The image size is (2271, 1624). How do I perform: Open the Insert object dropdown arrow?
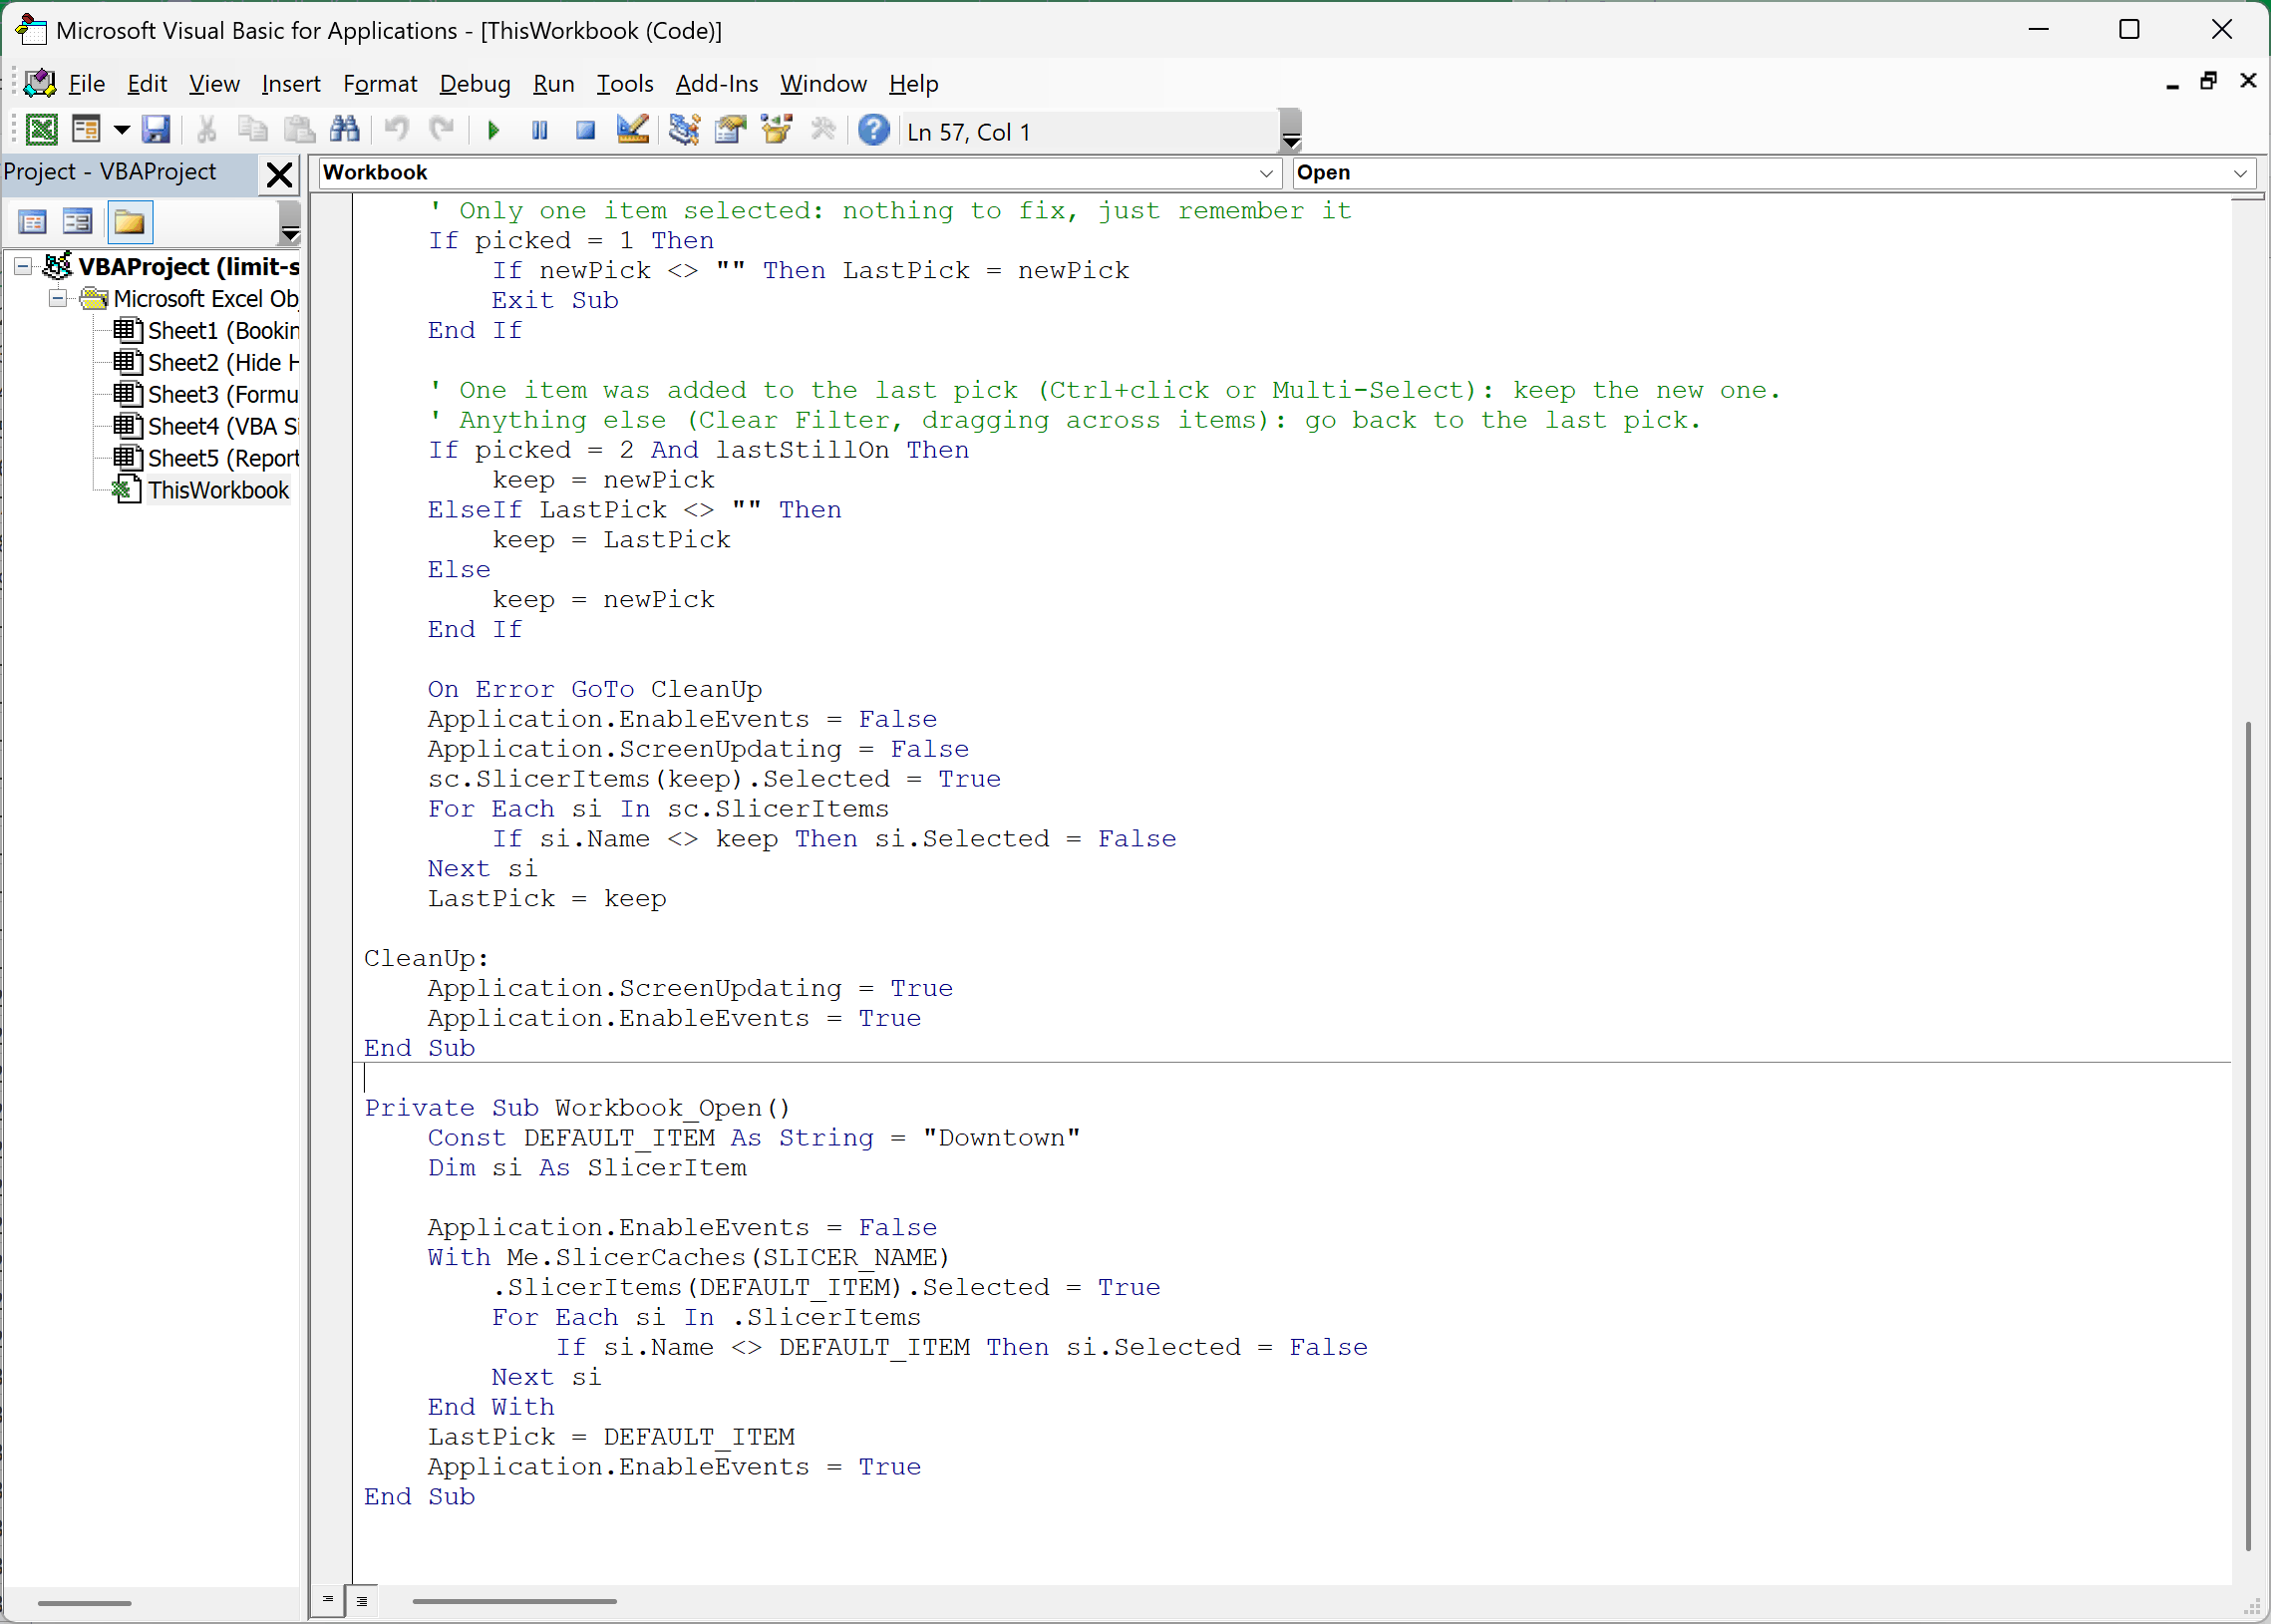(122, 130)
